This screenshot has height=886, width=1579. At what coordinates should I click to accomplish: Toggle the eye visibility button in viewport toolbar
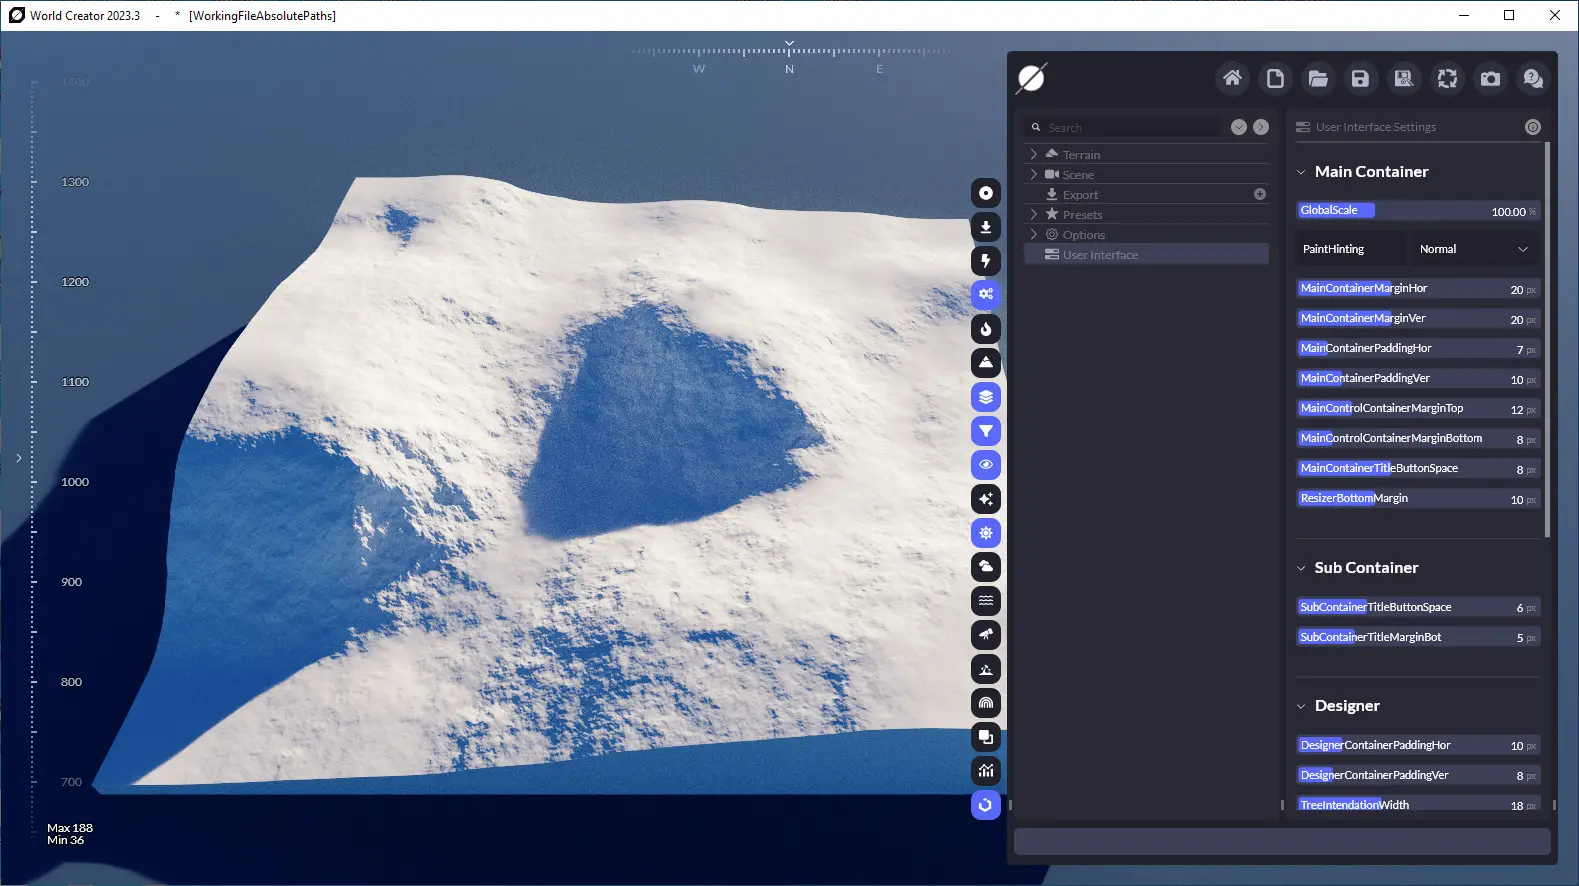[x=986, y=465]
